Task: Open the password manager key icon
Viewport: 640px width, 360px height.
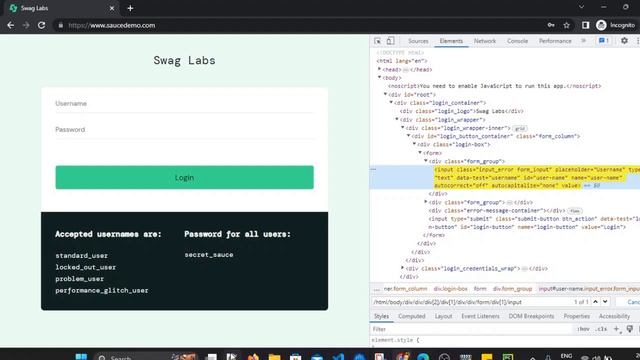Action: tap(551, 25)
